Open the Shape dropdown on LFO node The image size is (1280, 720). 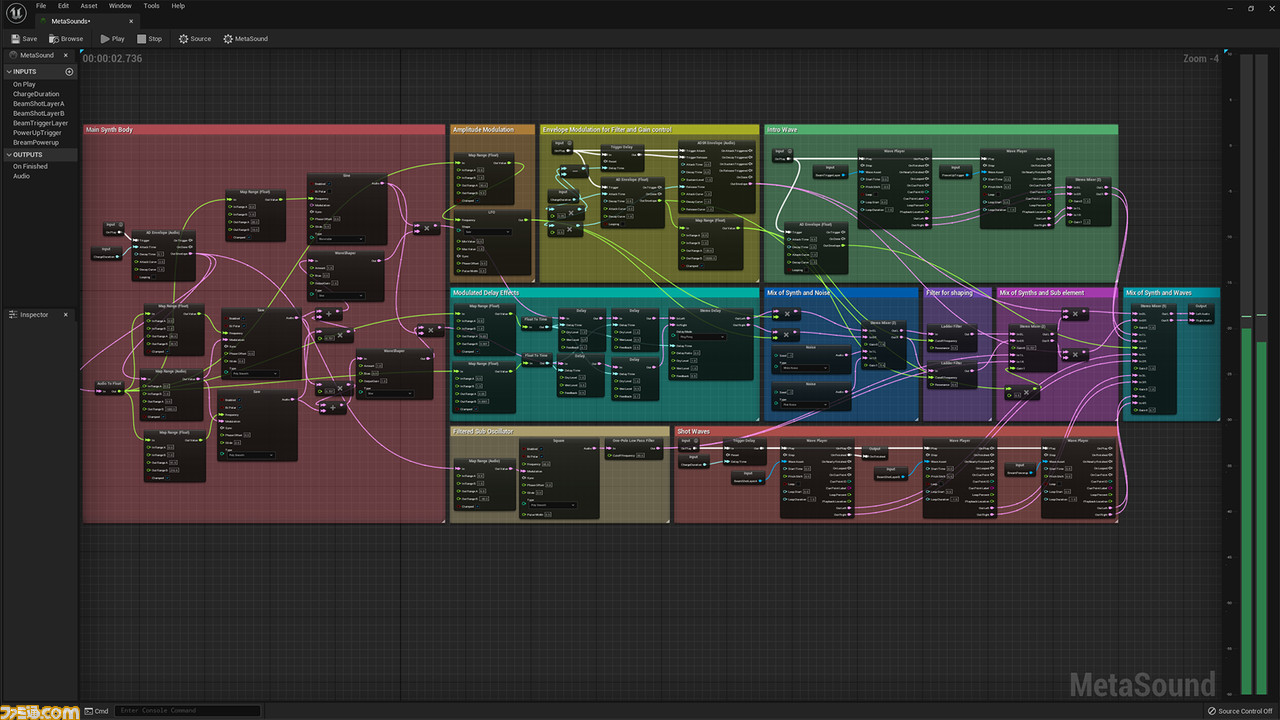tap(486, 231)
